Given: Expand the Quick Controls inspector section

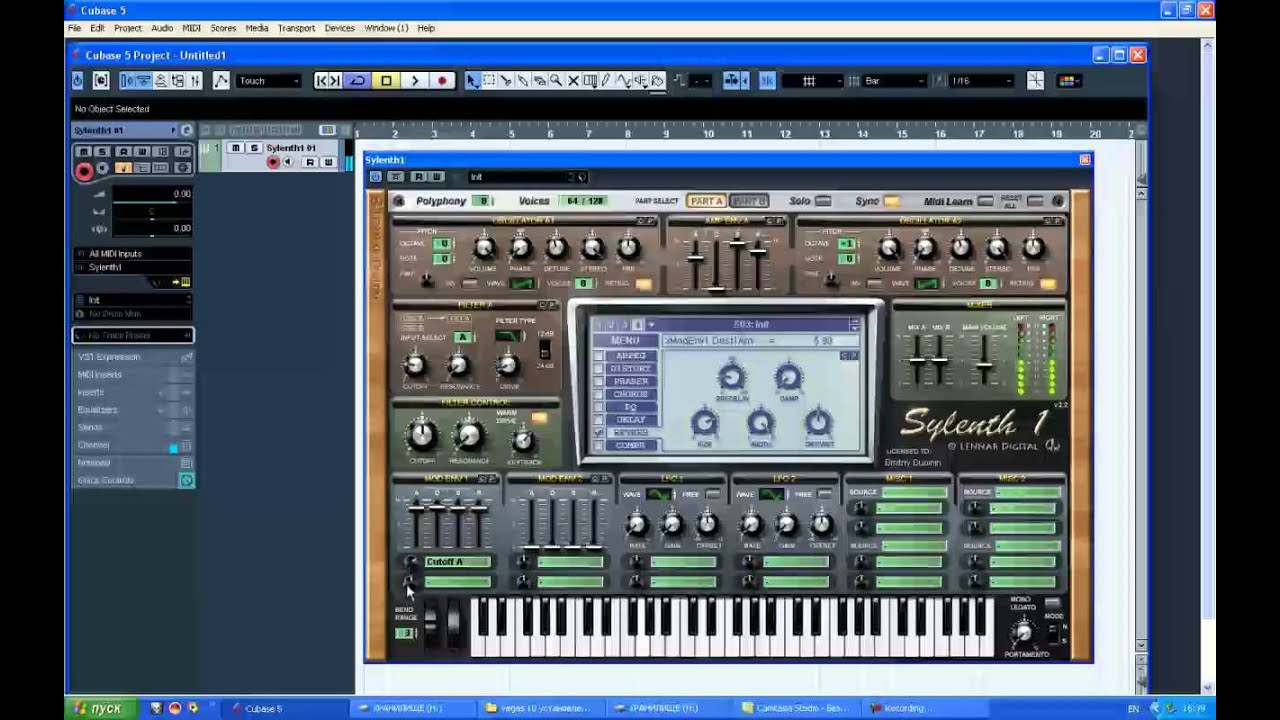Looking at the screenshot, I should 132,480.
